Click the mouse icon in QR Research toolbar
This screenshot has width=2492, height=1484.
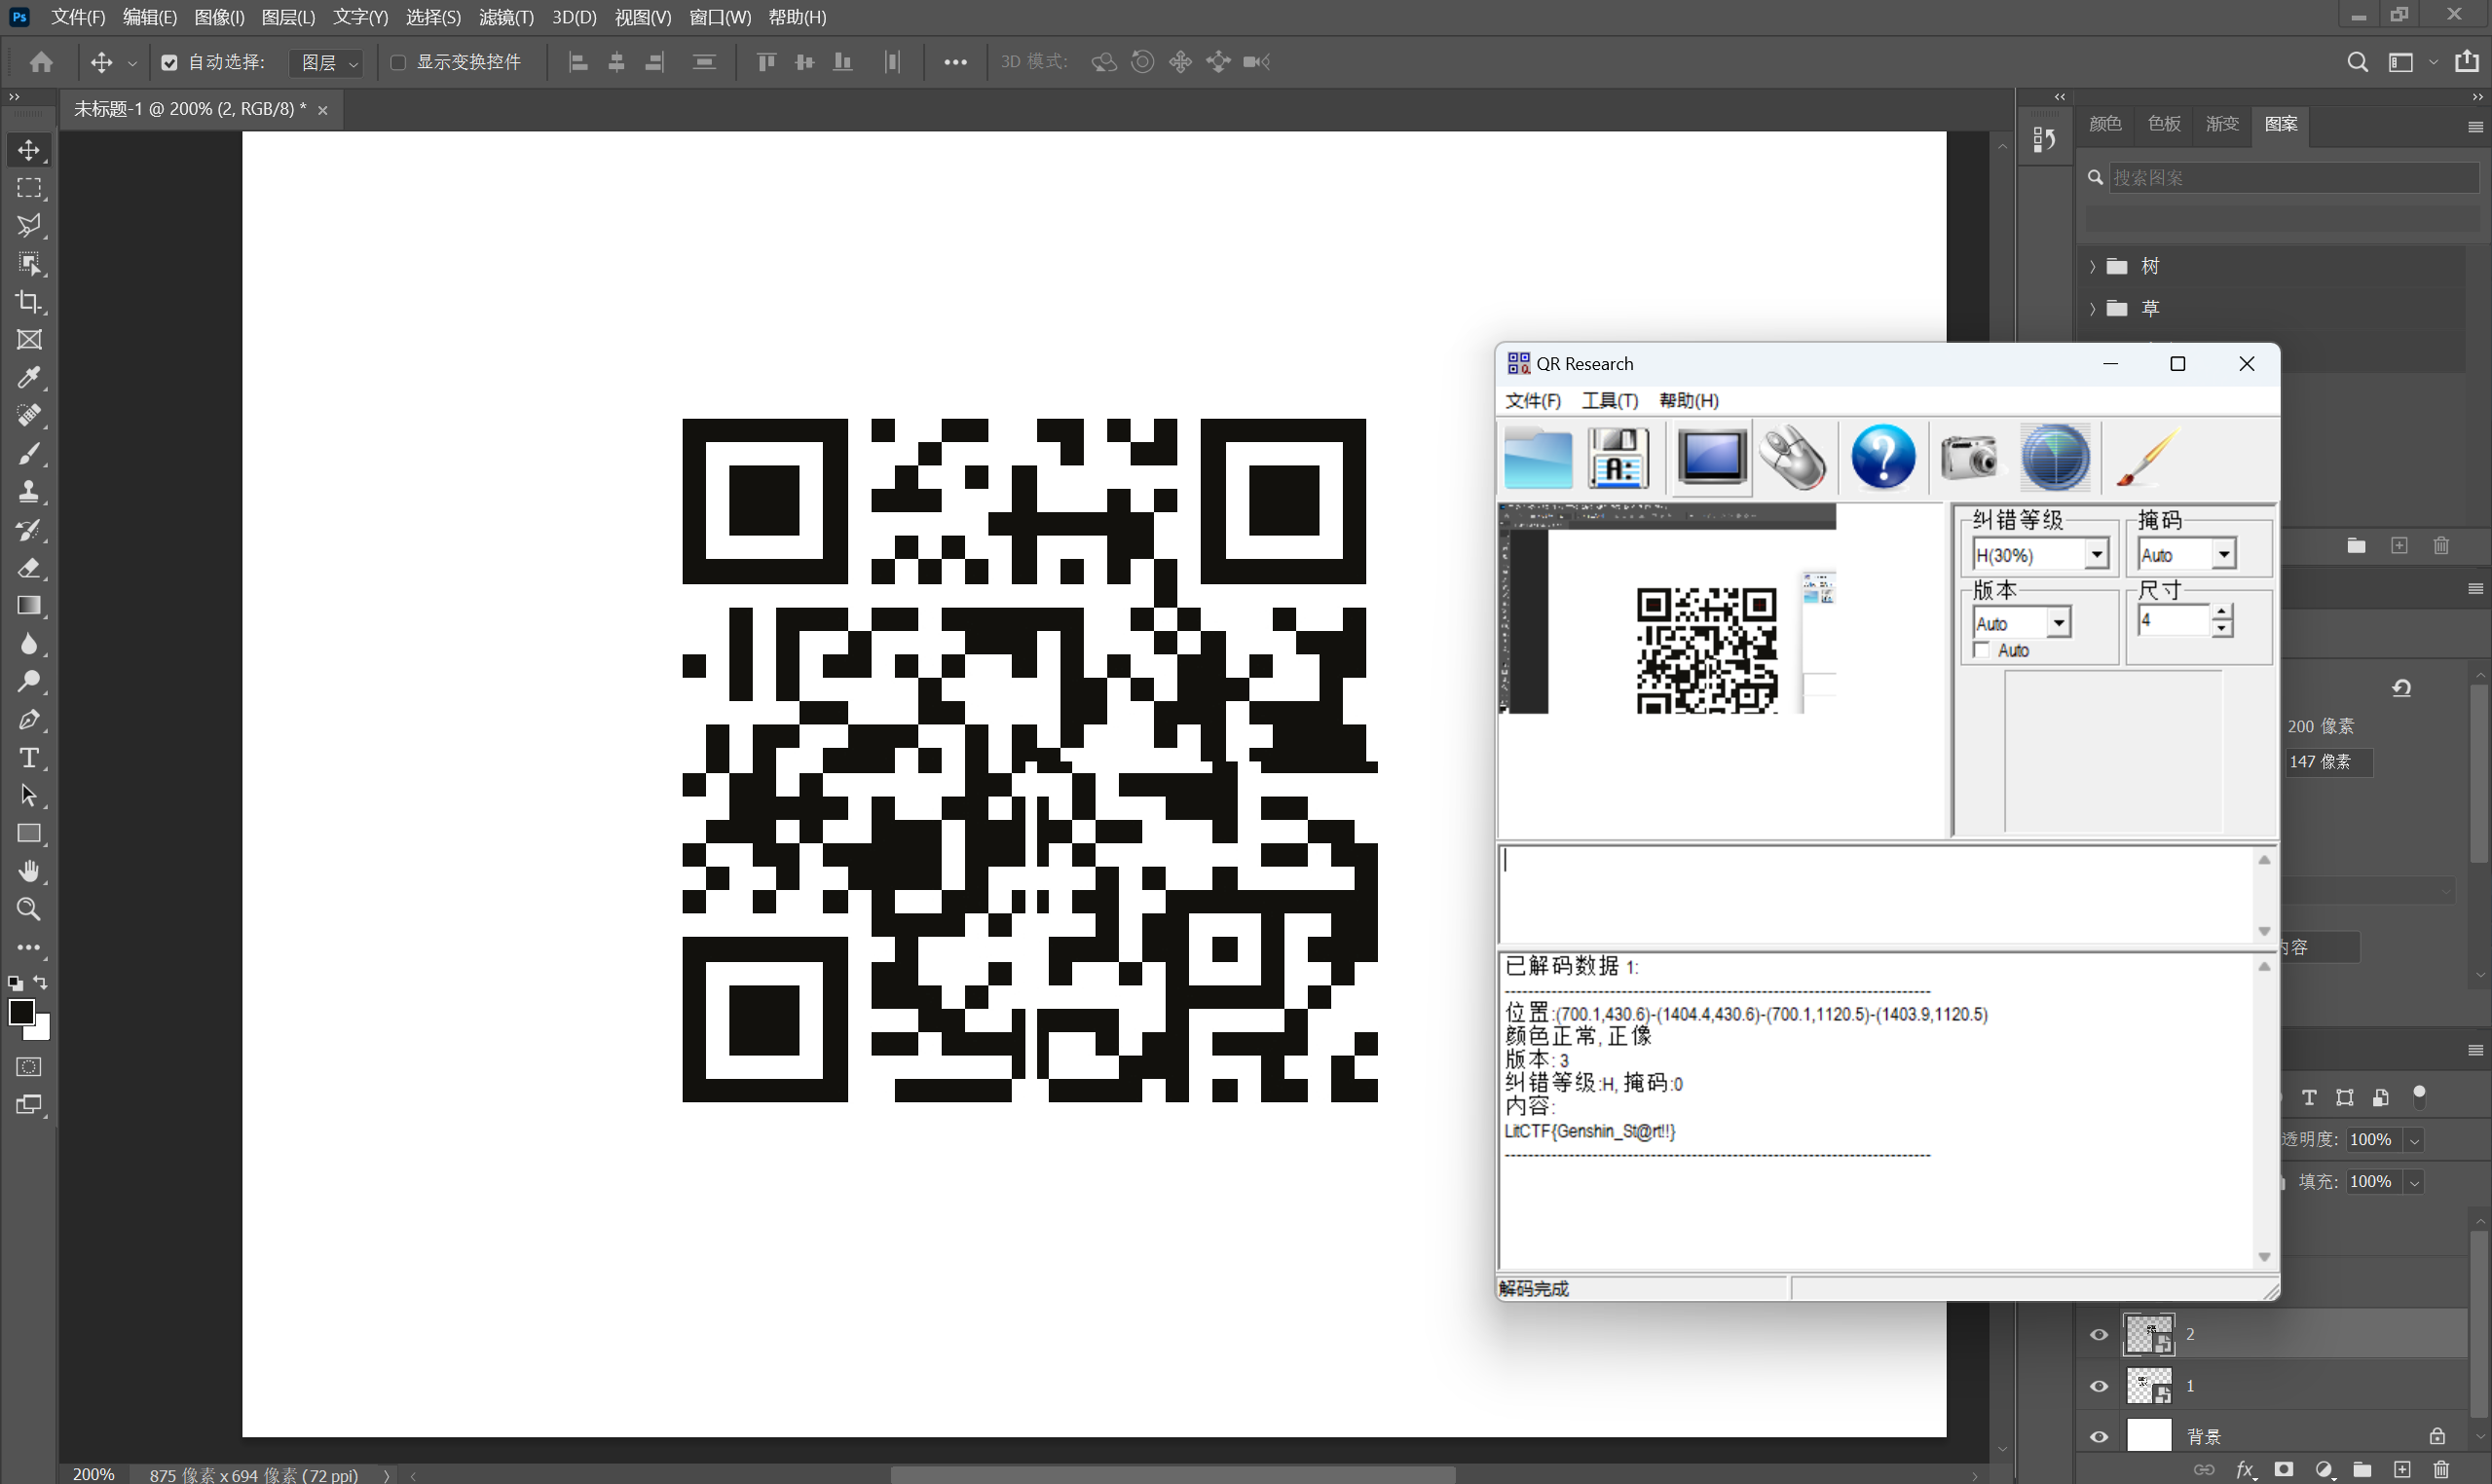1794,458
